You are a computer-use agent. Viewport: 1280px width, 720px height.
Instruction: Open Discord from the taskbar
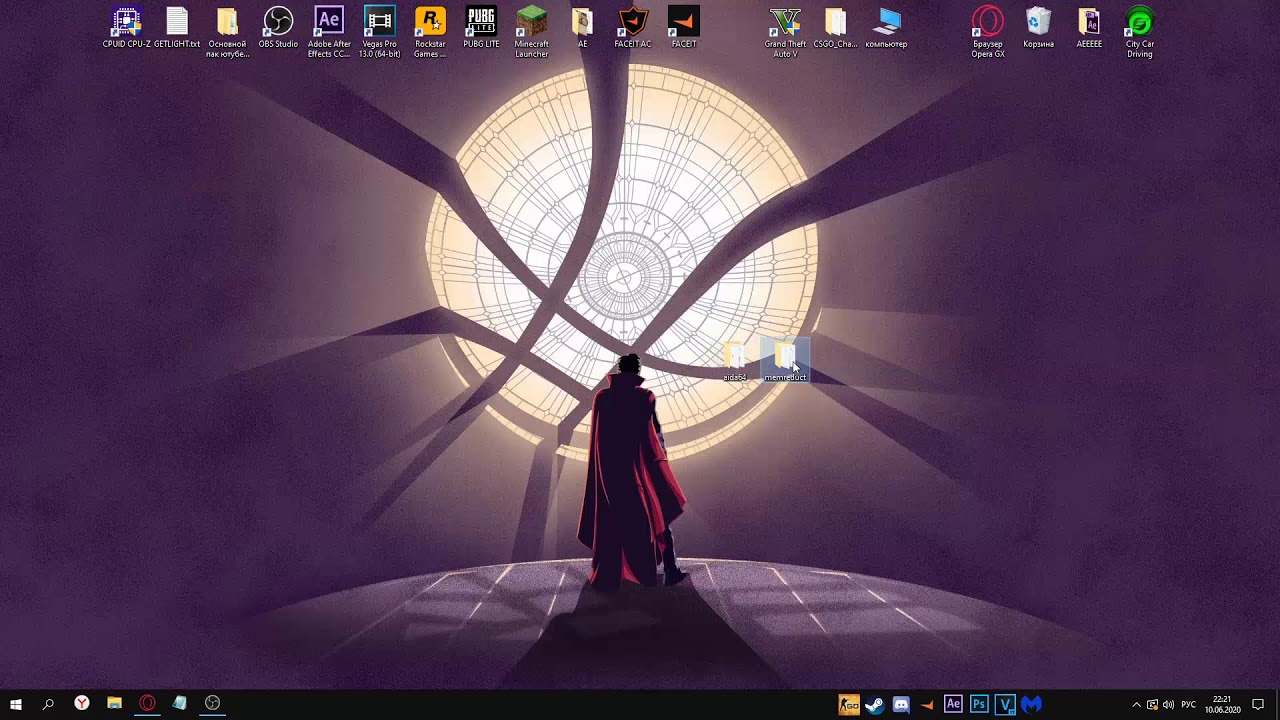tap(901, 704)
